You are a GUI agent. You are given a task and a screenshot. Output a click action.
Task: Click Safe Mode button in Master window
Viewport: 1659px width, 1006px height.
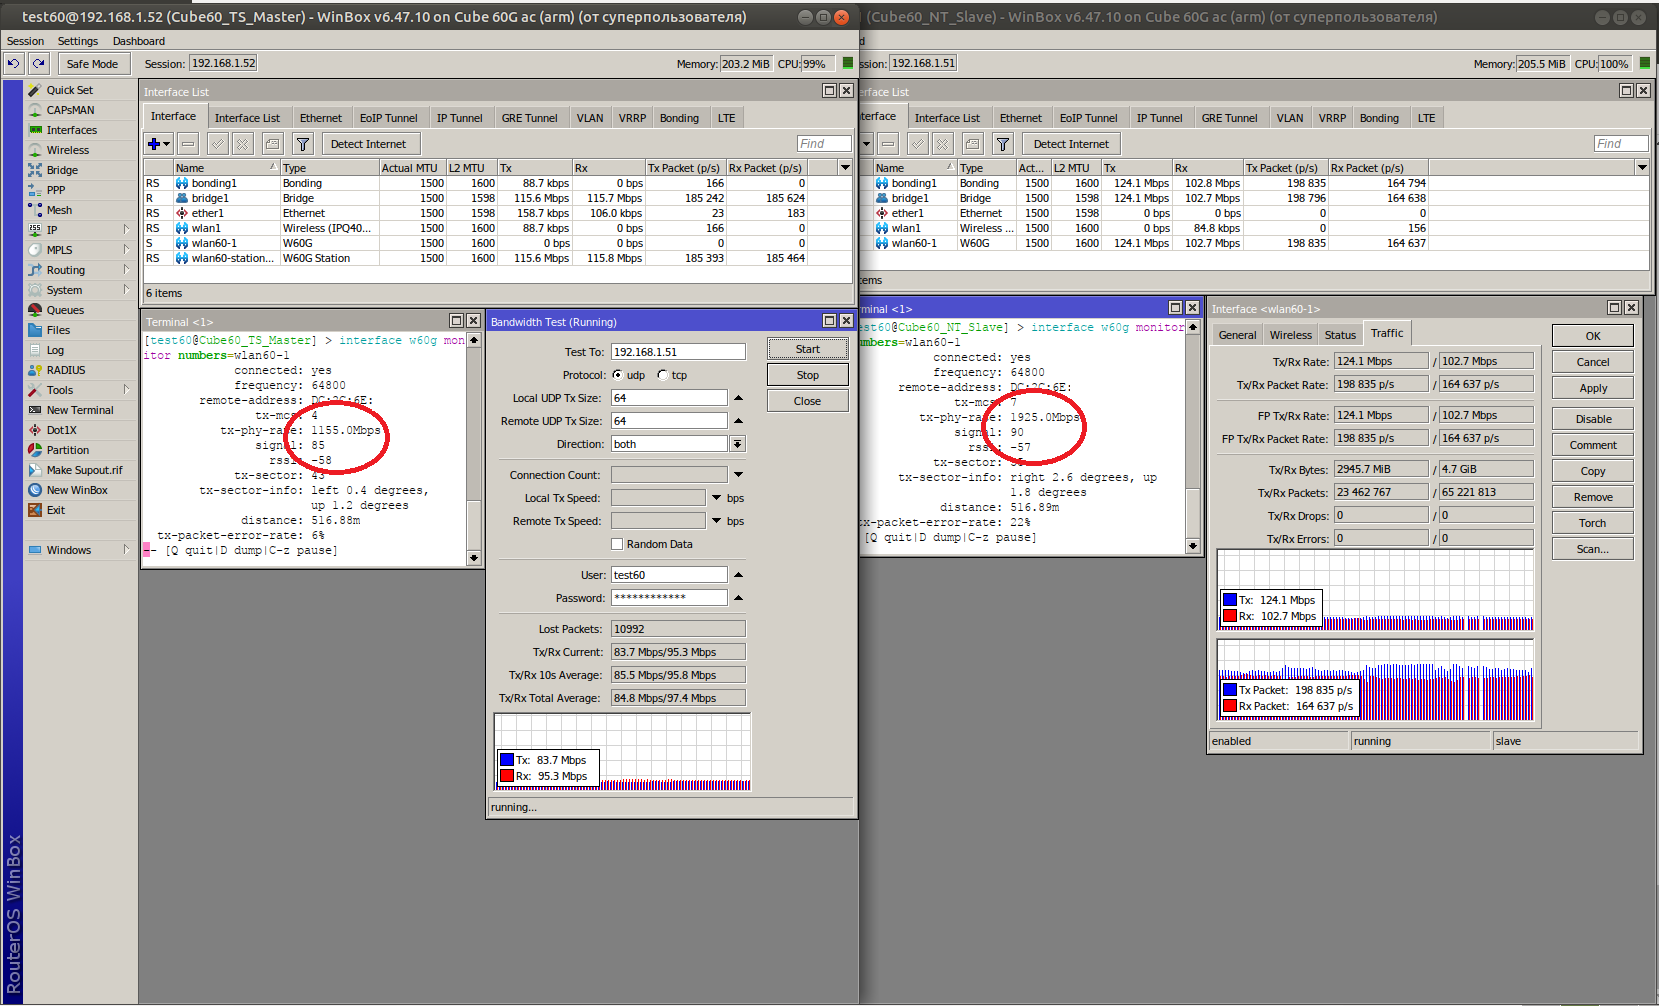(92, 64)
